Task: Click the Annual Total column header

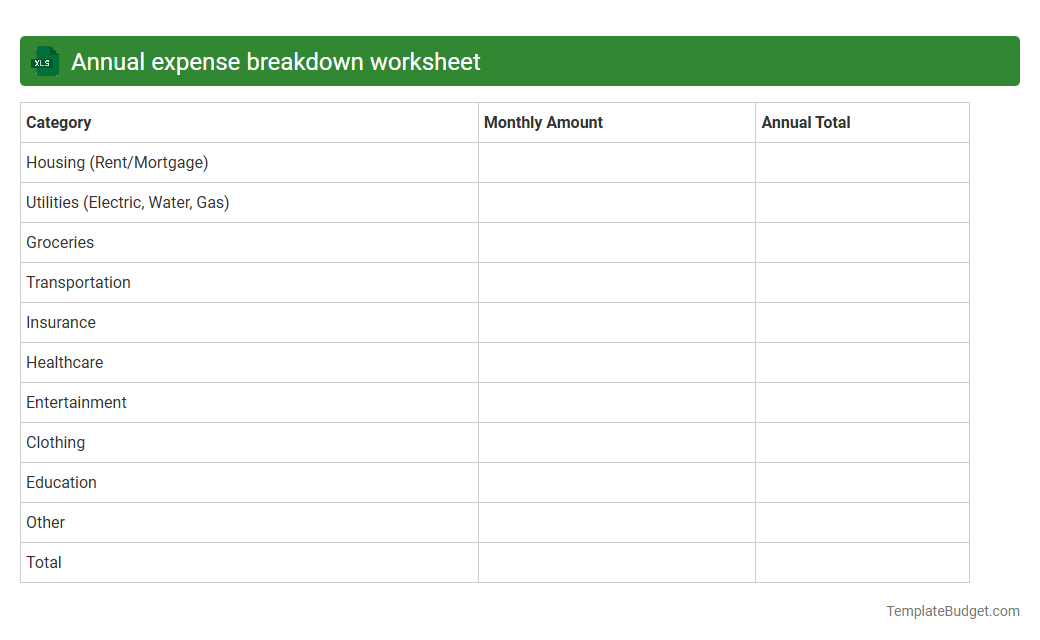Action: [x=805, y=122]
